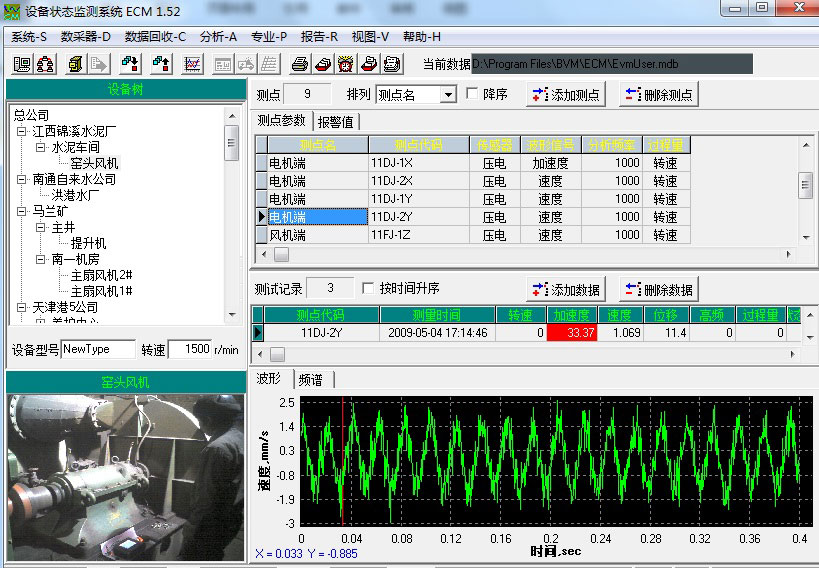The image size is (819, 568).
Task: Click the alarm clock toolbar icon
Action: pyautogui.click(x=346, y=64)
